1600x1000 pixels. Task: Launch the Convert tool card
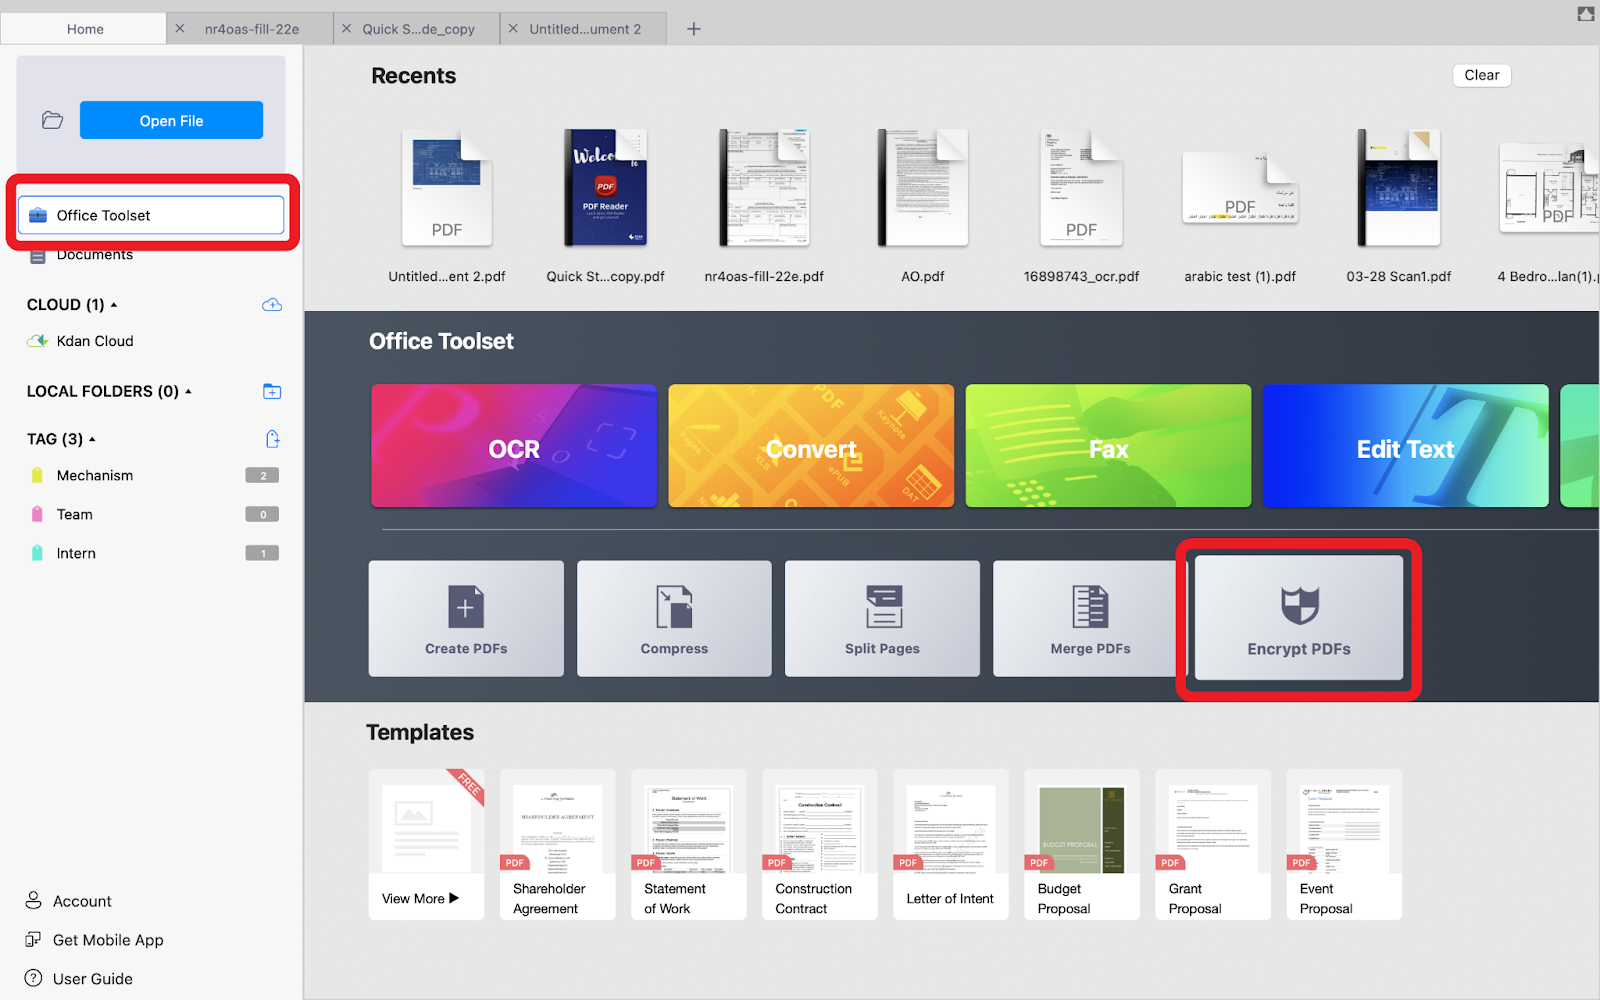point(811,446)
